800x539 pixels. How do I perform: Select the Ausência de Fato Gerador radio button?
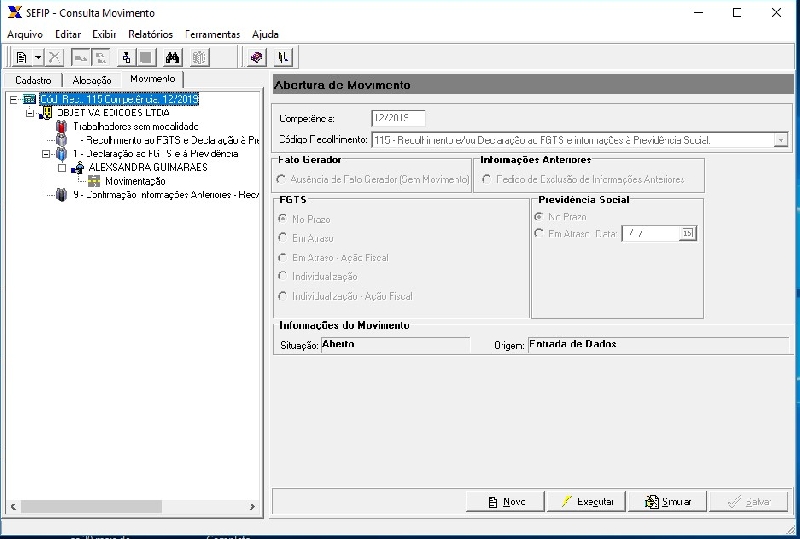tap(281, 180)
